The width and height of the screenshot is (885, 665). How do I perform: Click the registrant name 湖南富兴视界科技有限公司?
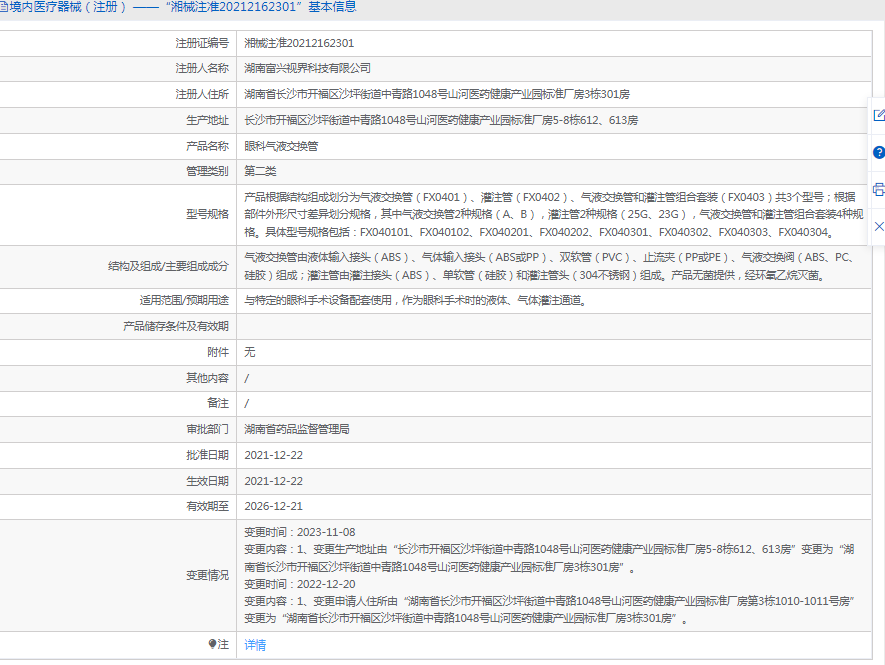tap(308, 68)
